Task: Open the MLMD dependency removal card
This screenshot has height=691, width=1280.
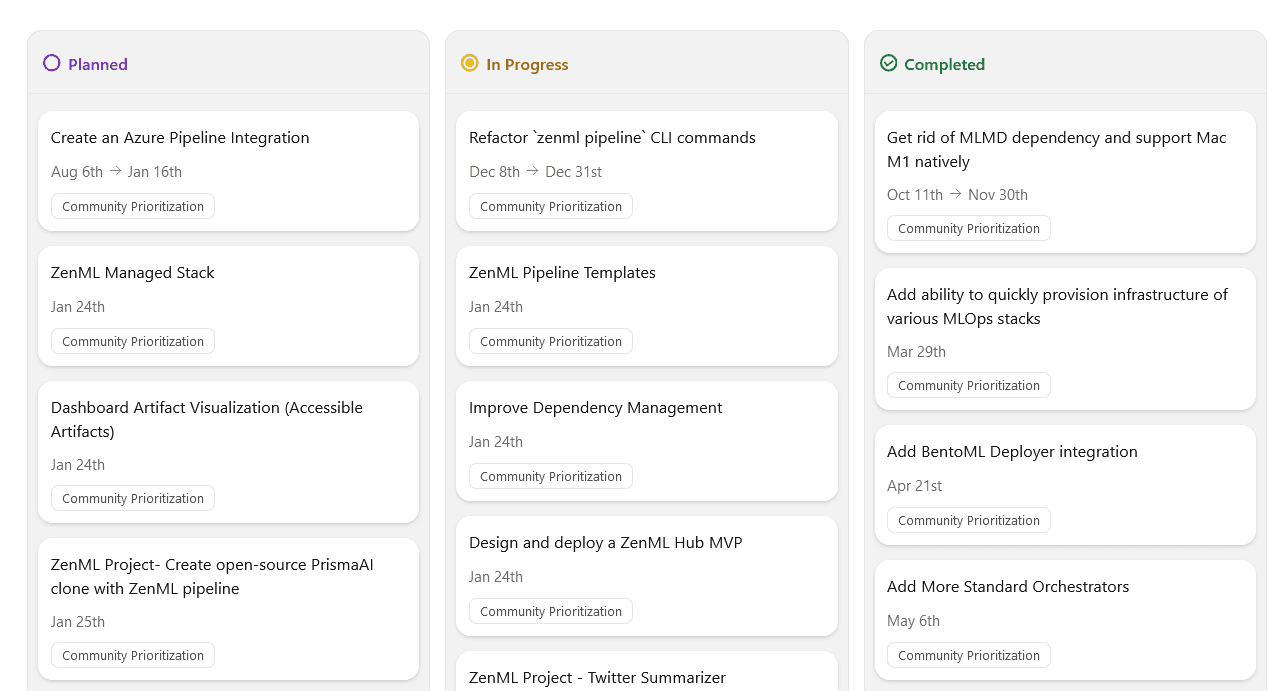Action: point(1056,149)
